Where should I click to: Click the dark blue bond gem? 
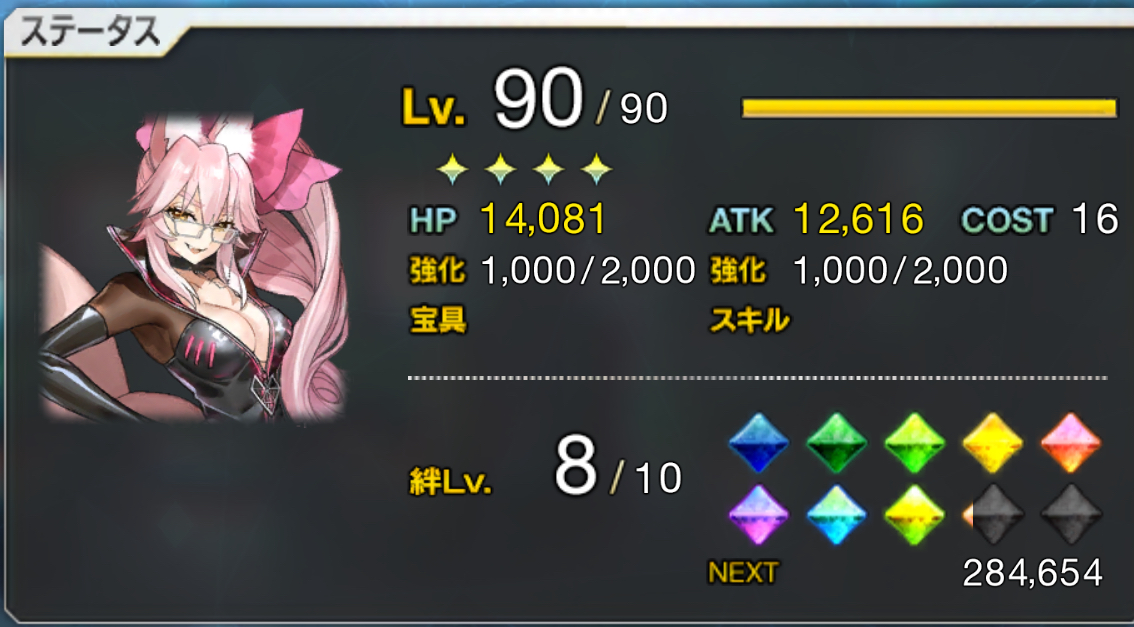pos(757,443)
